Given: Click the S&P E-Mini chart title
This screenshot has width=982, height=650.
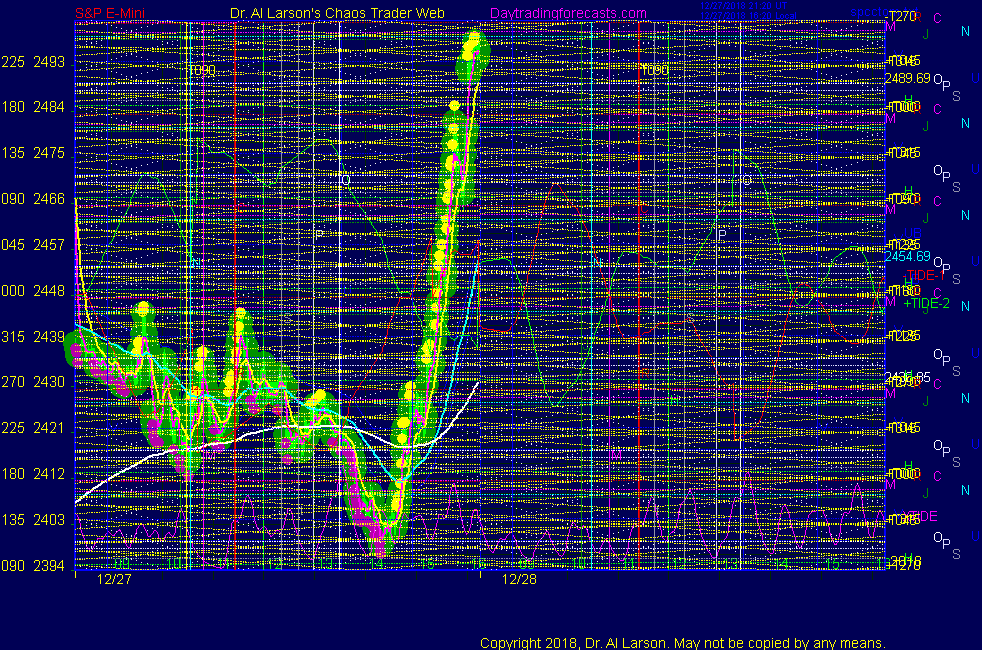Looking at the screenshot, I should click(x=110, y=13).
